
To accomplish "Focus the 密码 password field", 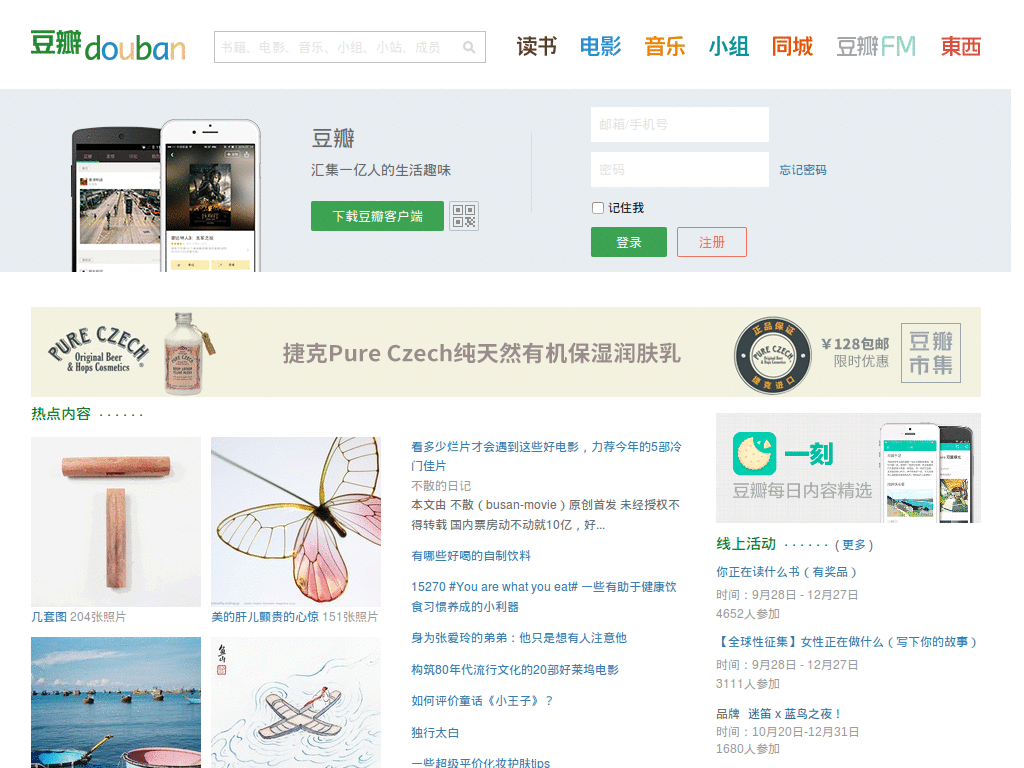I will 680,170.
